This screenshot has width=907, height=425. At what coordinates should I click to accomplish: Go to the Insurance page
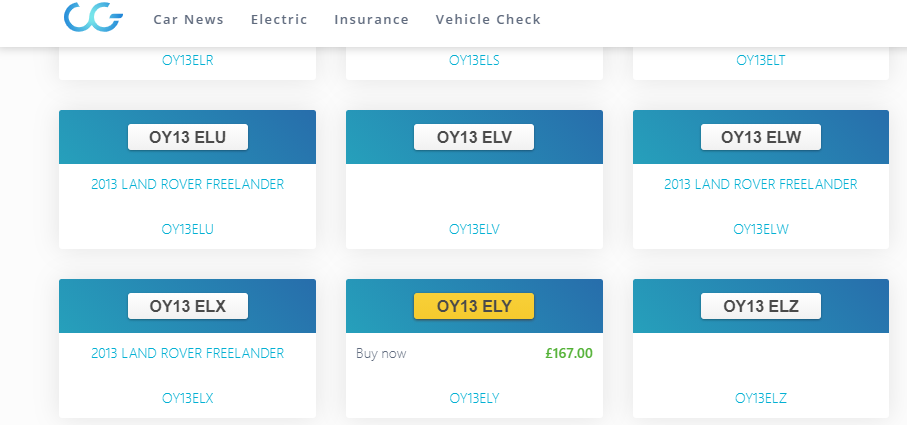(x=371, y=19)
